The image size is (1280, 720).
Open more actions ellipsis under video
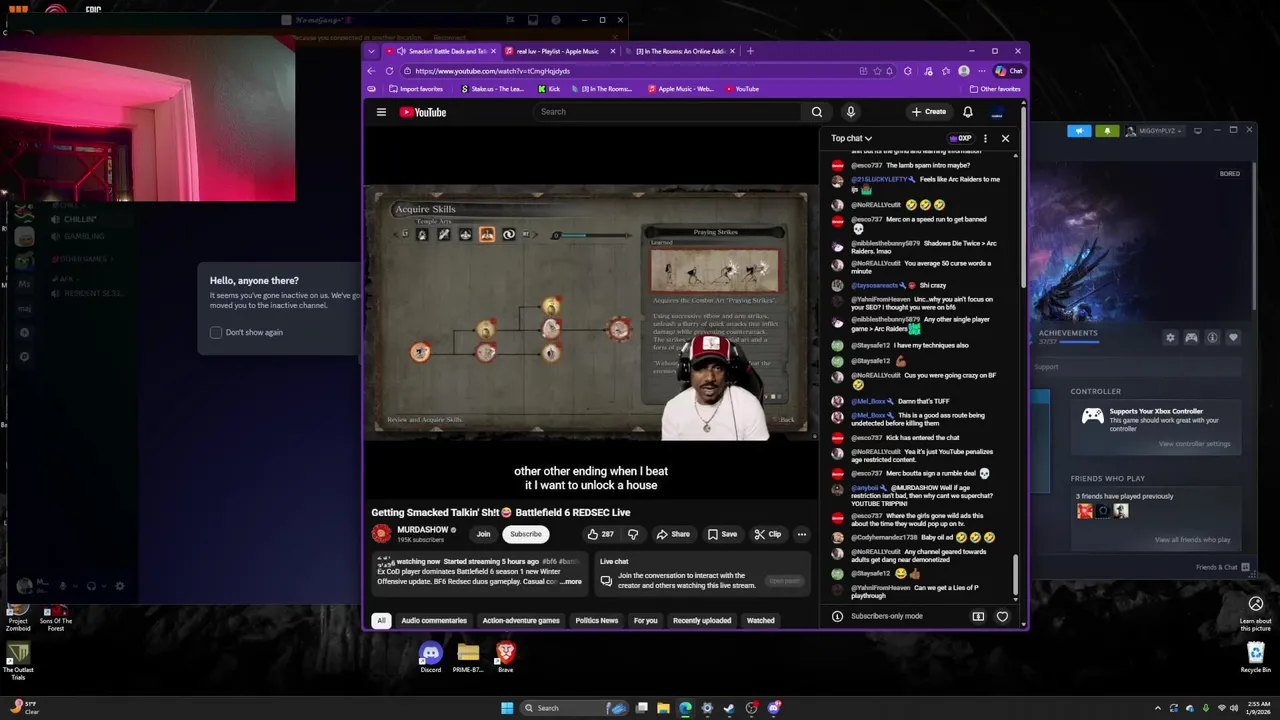tap(801, 534)
